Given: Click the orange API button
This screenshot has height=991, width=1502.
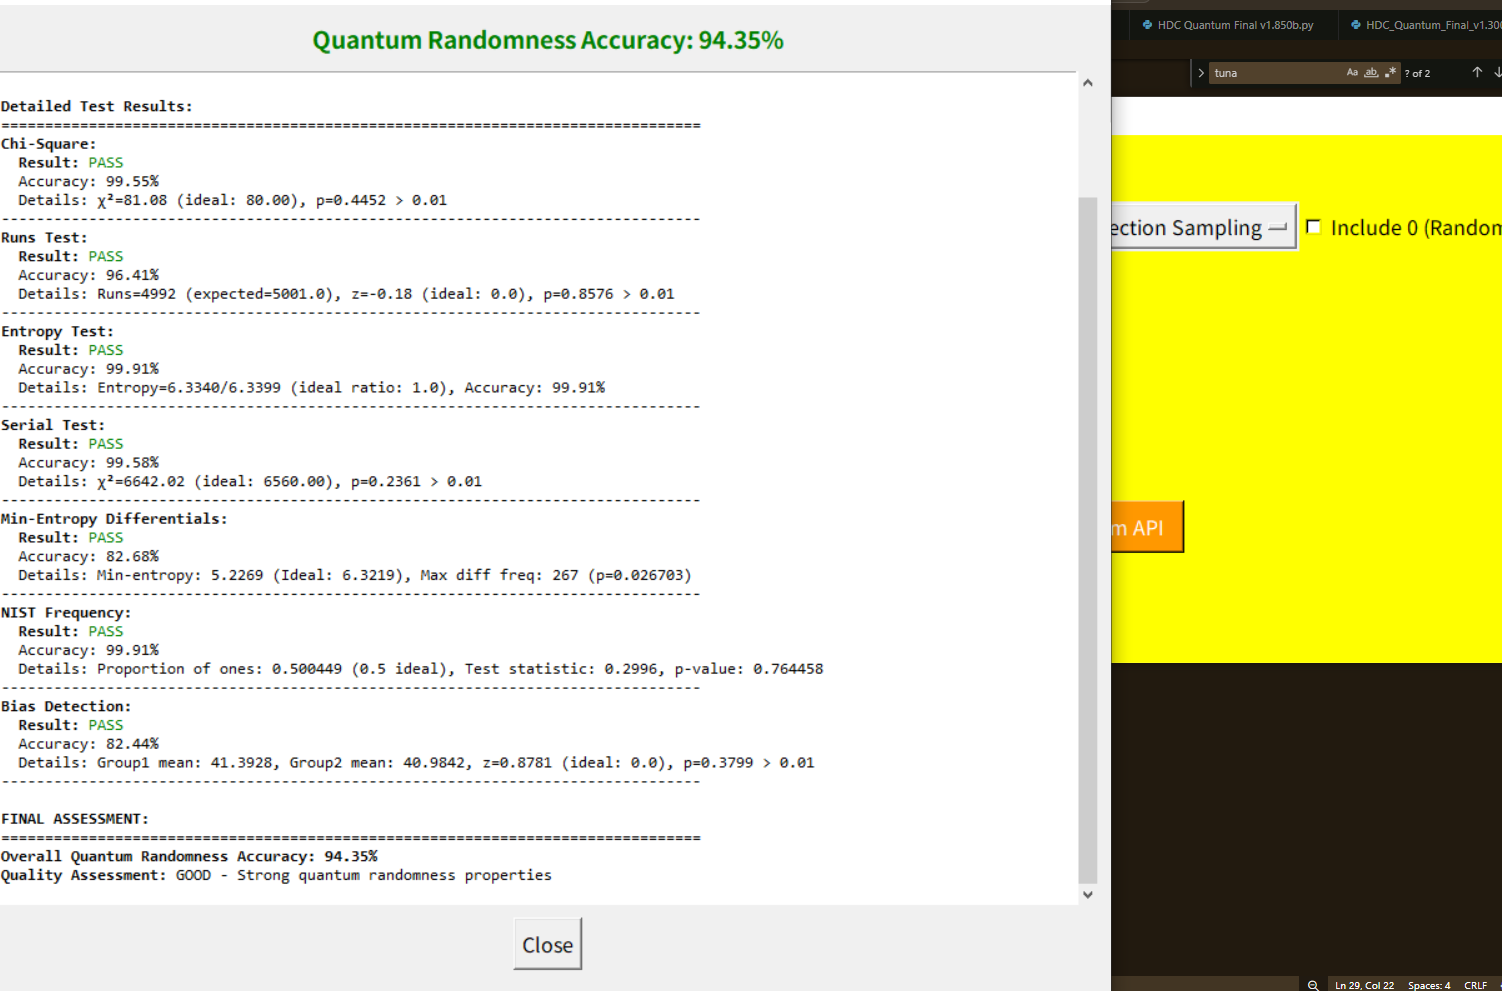Looking at the screenshot, I should pyautogui.click(x=1147, y=527).
